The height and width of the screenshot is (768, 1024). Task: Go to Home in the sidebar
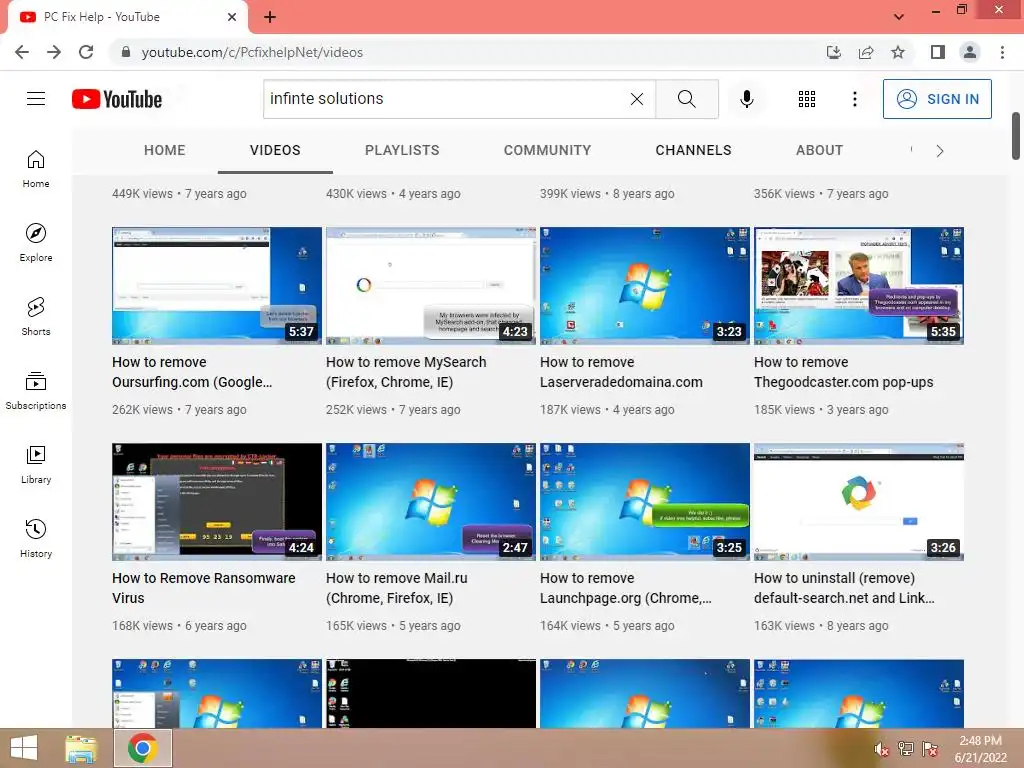[x=36, y=168]
